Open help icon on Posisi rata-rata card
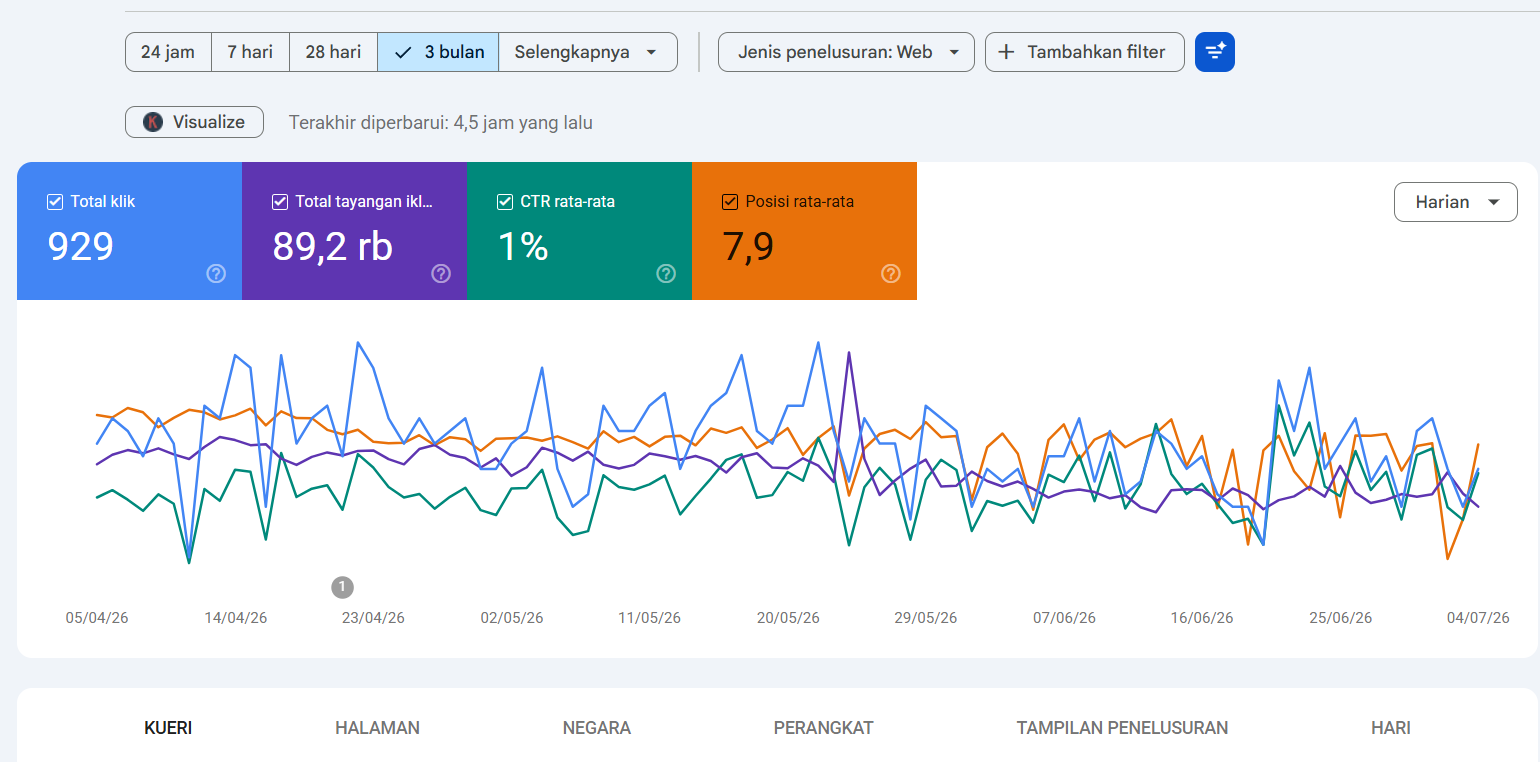This screenshot has height=762, width=1540. pos(891,274)
